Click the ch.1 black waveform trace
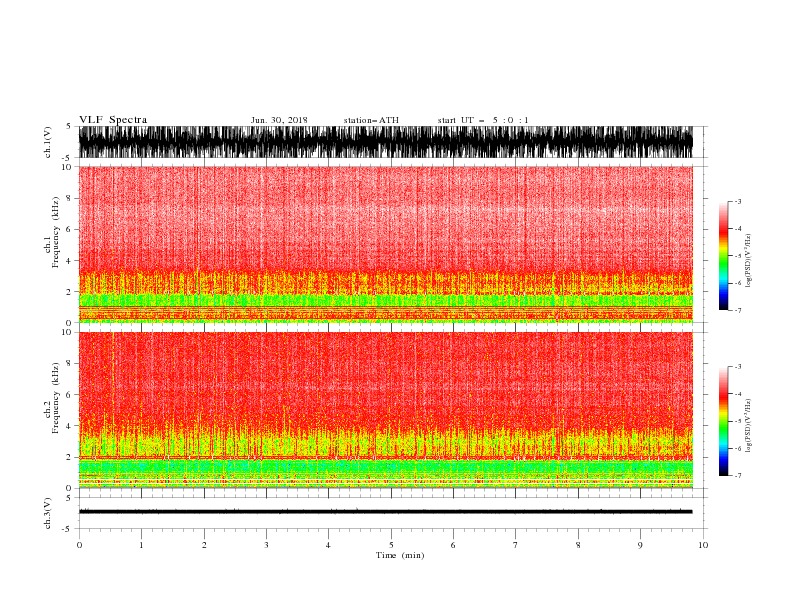The height and width of the screenshot is (612, 792). (x=385, y=142)
